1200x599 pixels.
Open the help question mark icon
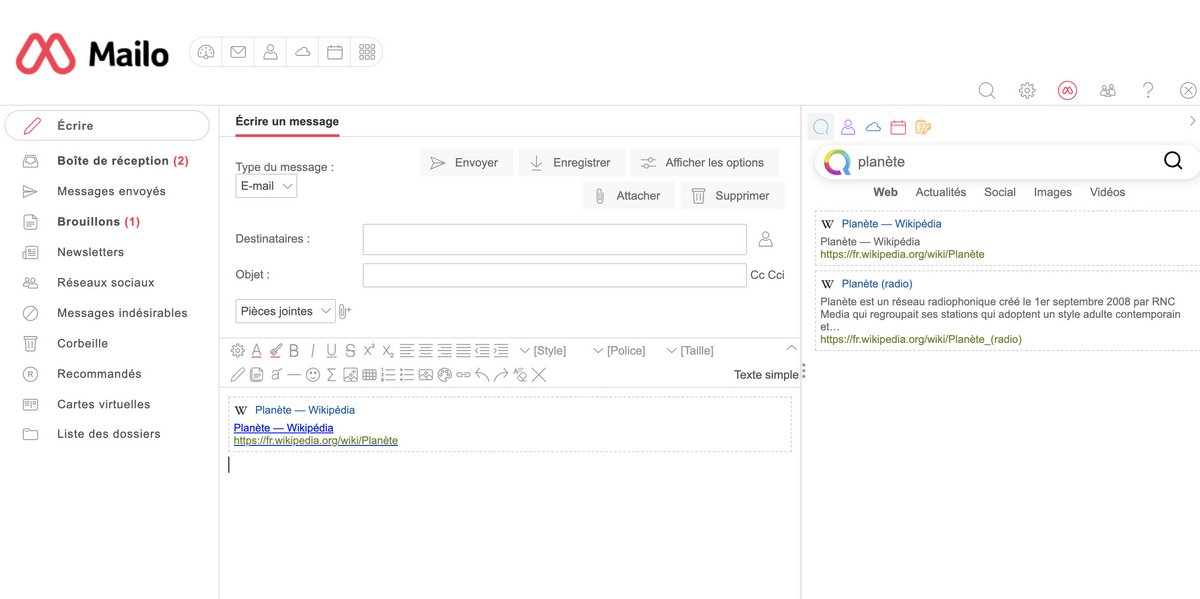click(1148, 90)
